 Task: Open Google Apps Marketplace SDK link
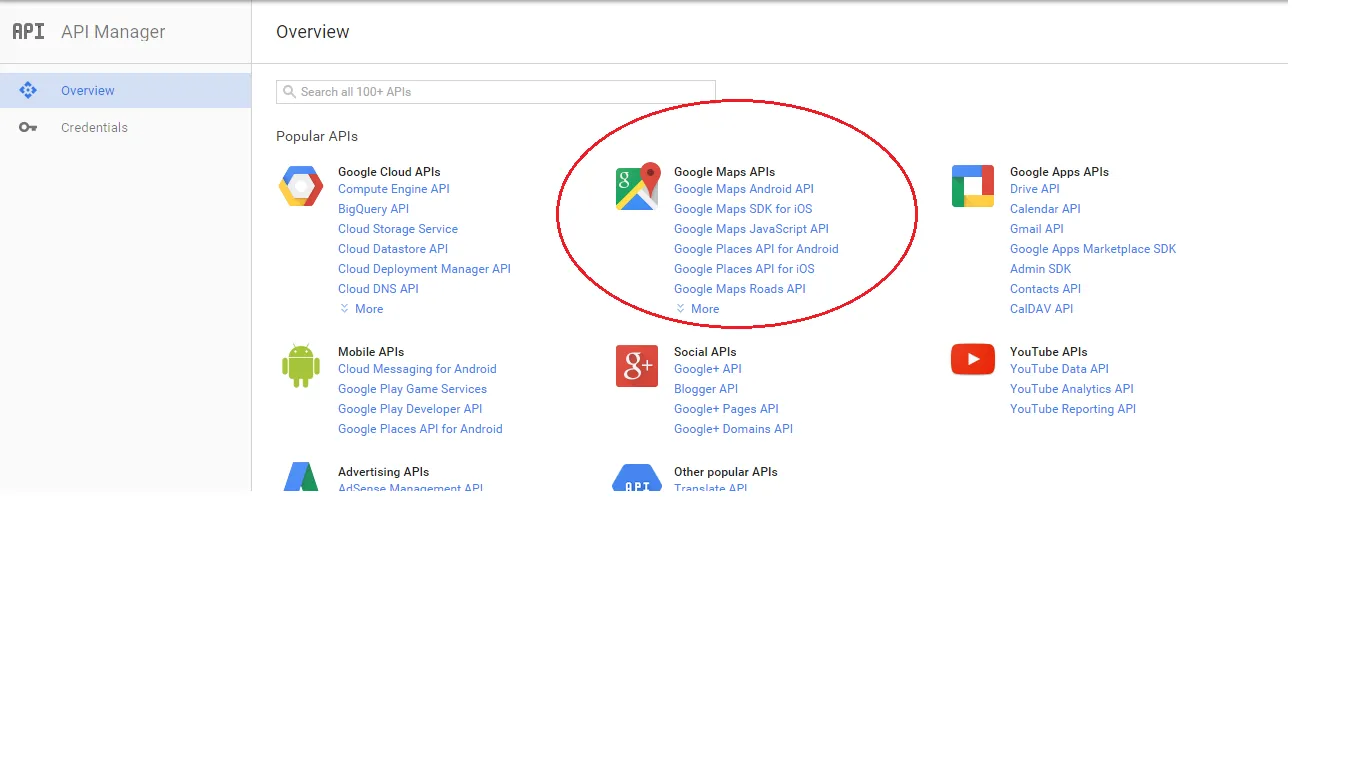pos(1093,249)
